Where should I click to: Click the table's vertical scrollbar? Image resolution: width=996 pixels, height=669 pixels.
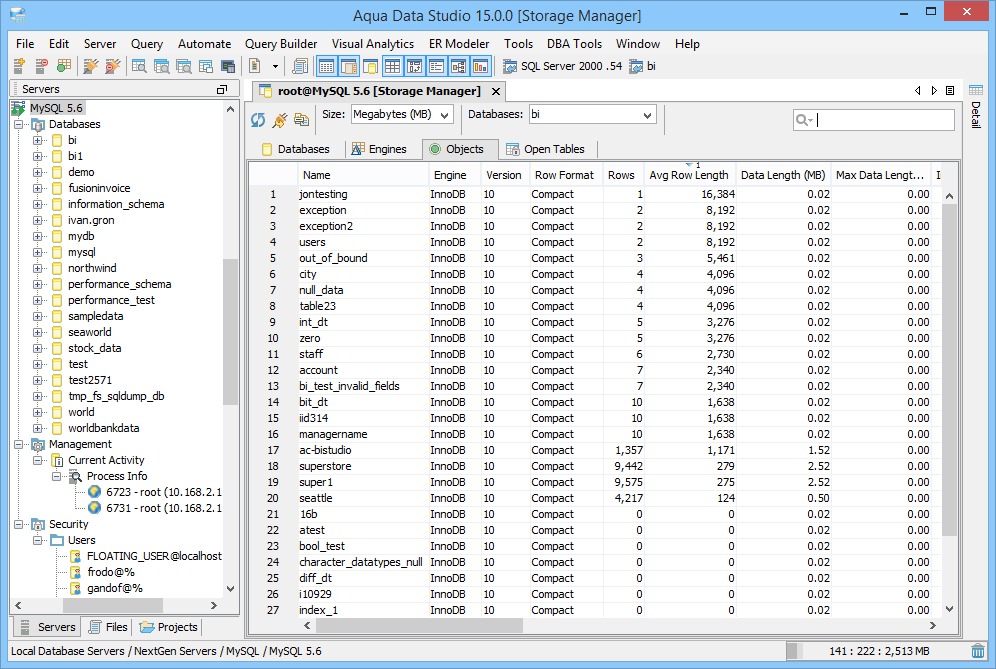tap(950, 368)
